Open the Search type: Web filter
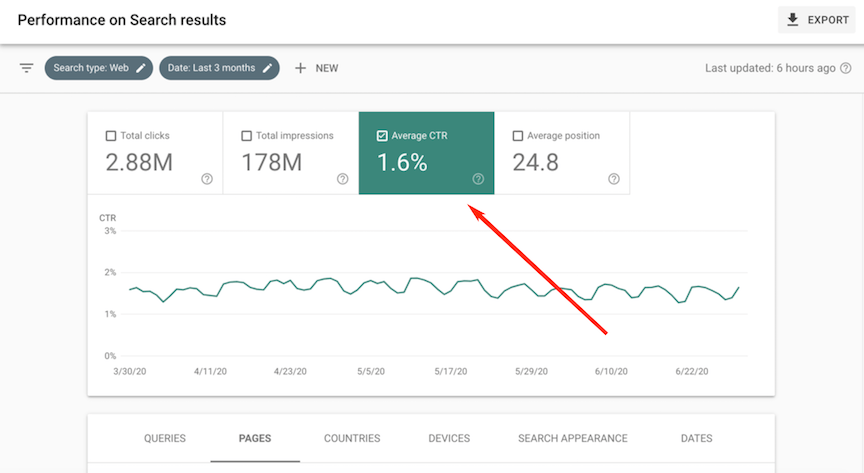Screen dimensions: 864x473 [90, 68]
